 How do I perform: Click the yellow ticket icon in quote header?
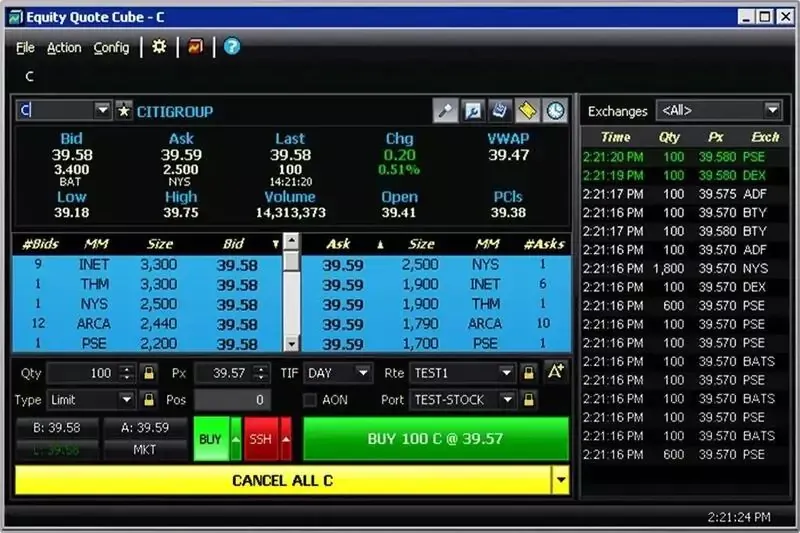point(528,111)
